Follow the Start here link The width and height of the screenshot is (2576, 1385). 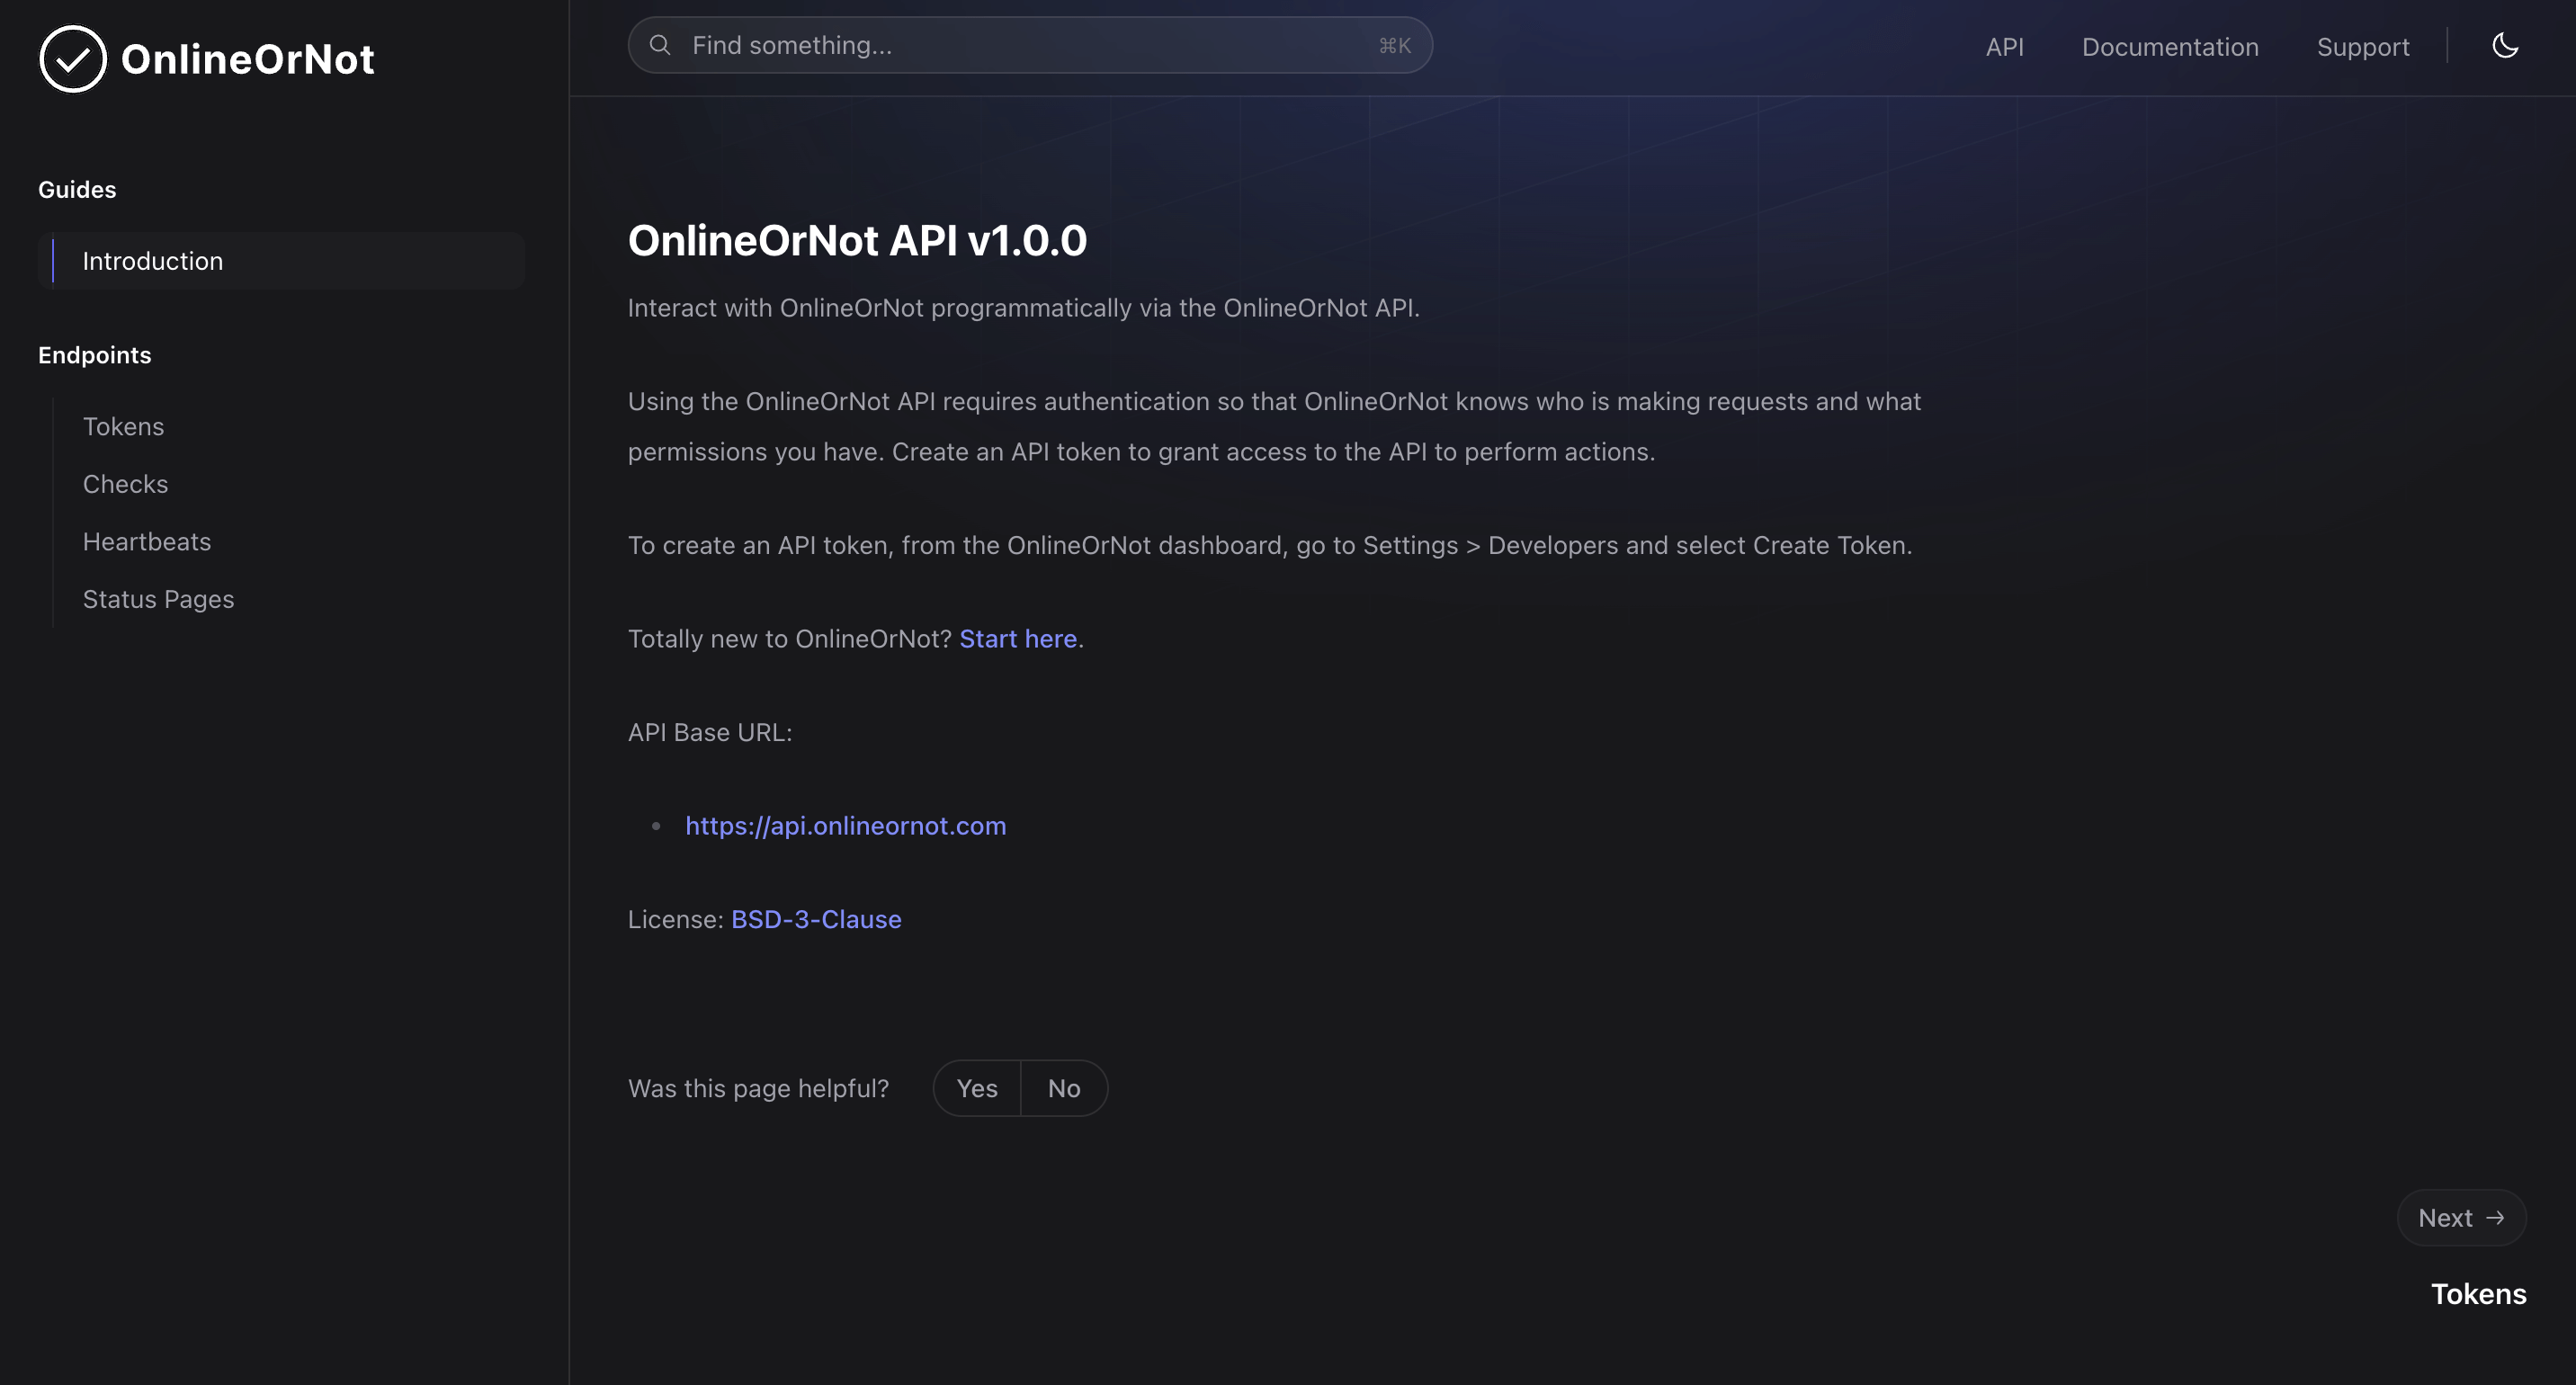click(x=1017, y=638)
